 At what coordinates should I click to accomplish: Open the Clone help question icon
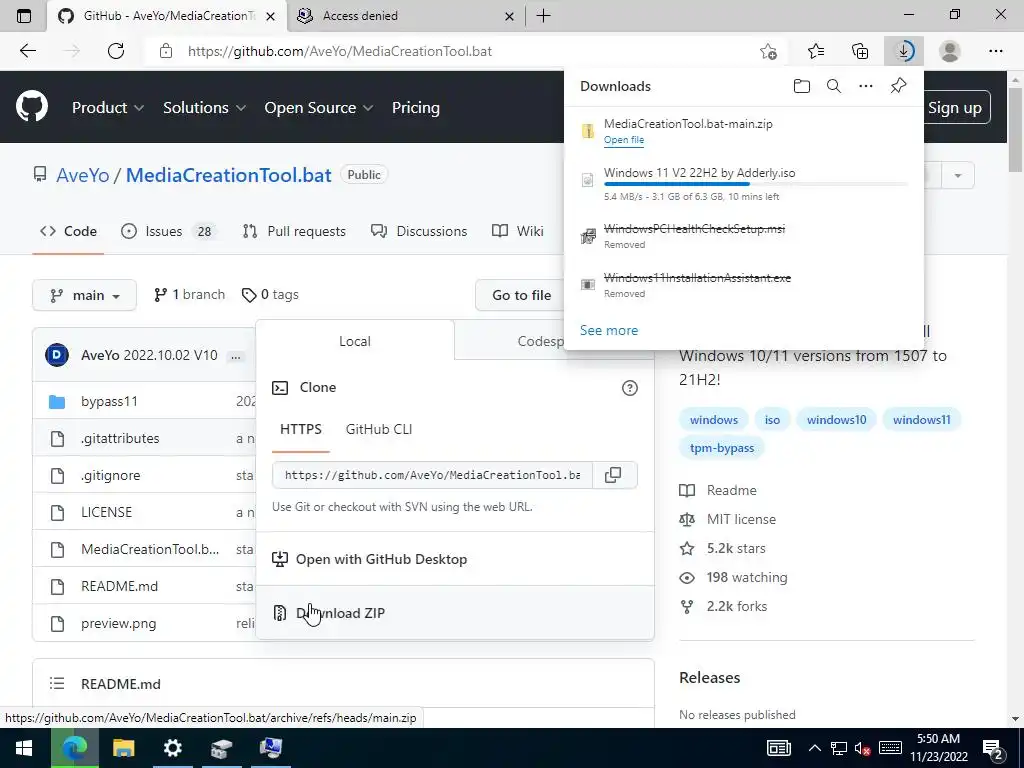click(x=630, y=388)
